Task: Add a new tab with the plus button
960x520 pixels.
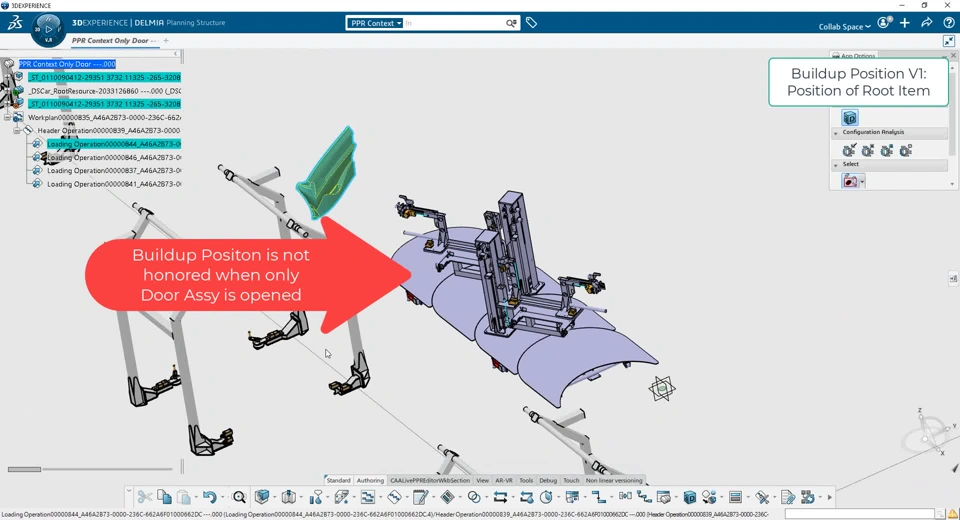Action: pyautogui.click(x=166, y=40)
